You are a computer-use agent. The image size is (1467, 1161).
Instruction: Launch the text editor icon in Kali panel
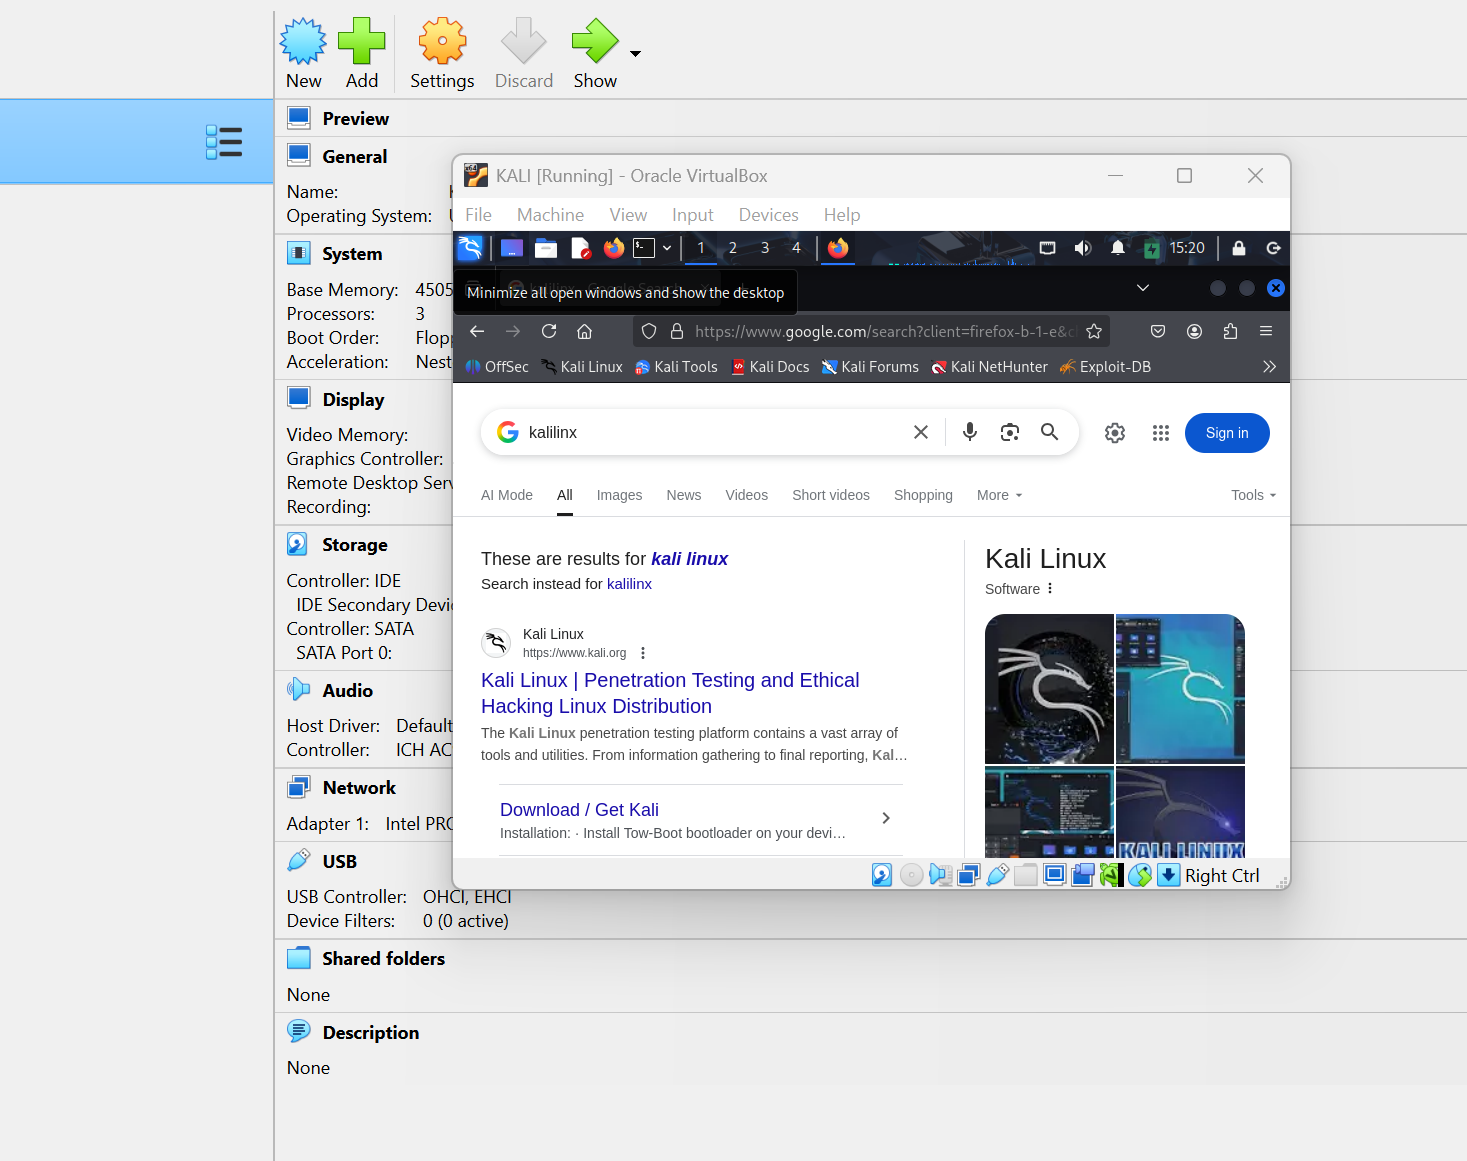[580, 248]
